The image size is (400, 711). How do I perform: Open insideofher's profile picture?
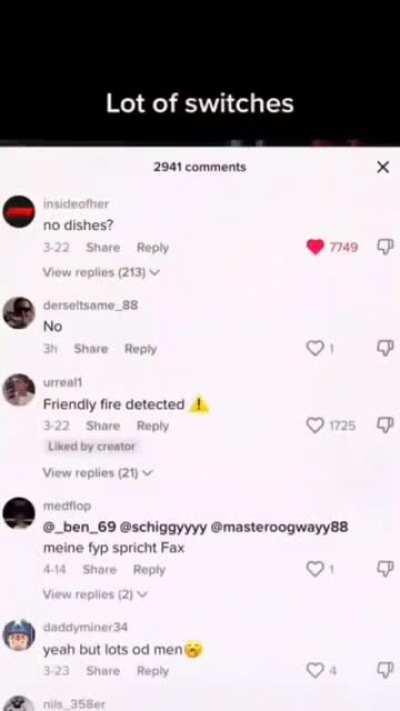tap(19, 211)
